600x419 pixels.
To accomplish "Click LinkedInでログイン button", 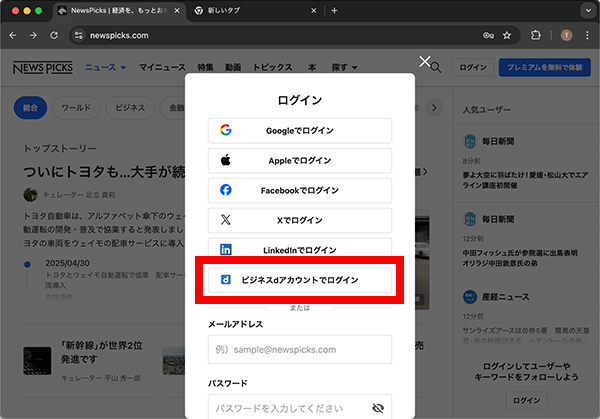I will pos(300,248).
